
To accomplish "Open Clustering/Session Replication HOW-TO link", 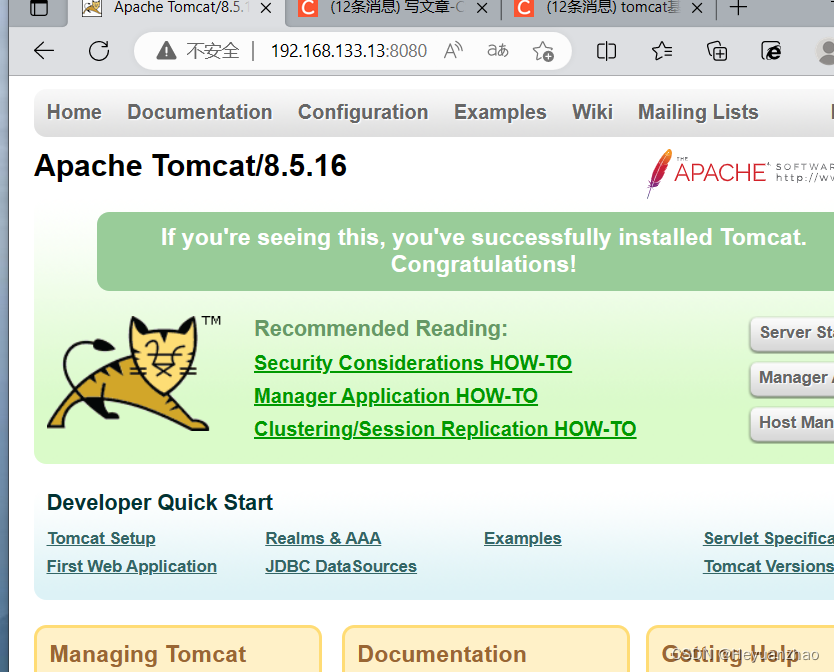I will [x=445, y=429].
